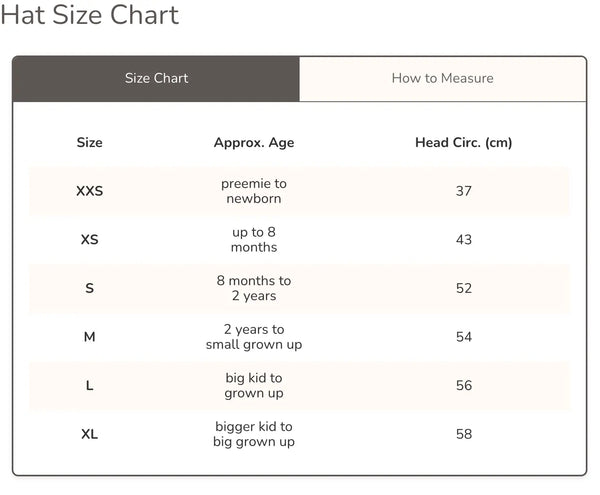Screen dimensions: 600x495
Task: Click the "bigger kid to big grown up" cell
Action: pos(254,434)
